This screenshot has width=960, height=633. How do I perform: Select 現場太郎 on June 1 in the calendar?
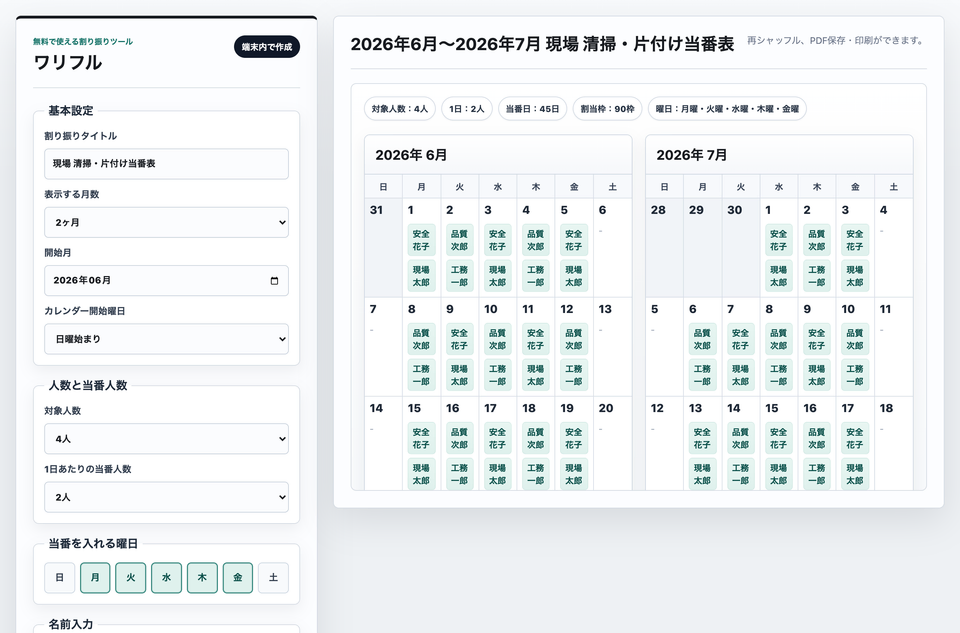click(421, 276)
